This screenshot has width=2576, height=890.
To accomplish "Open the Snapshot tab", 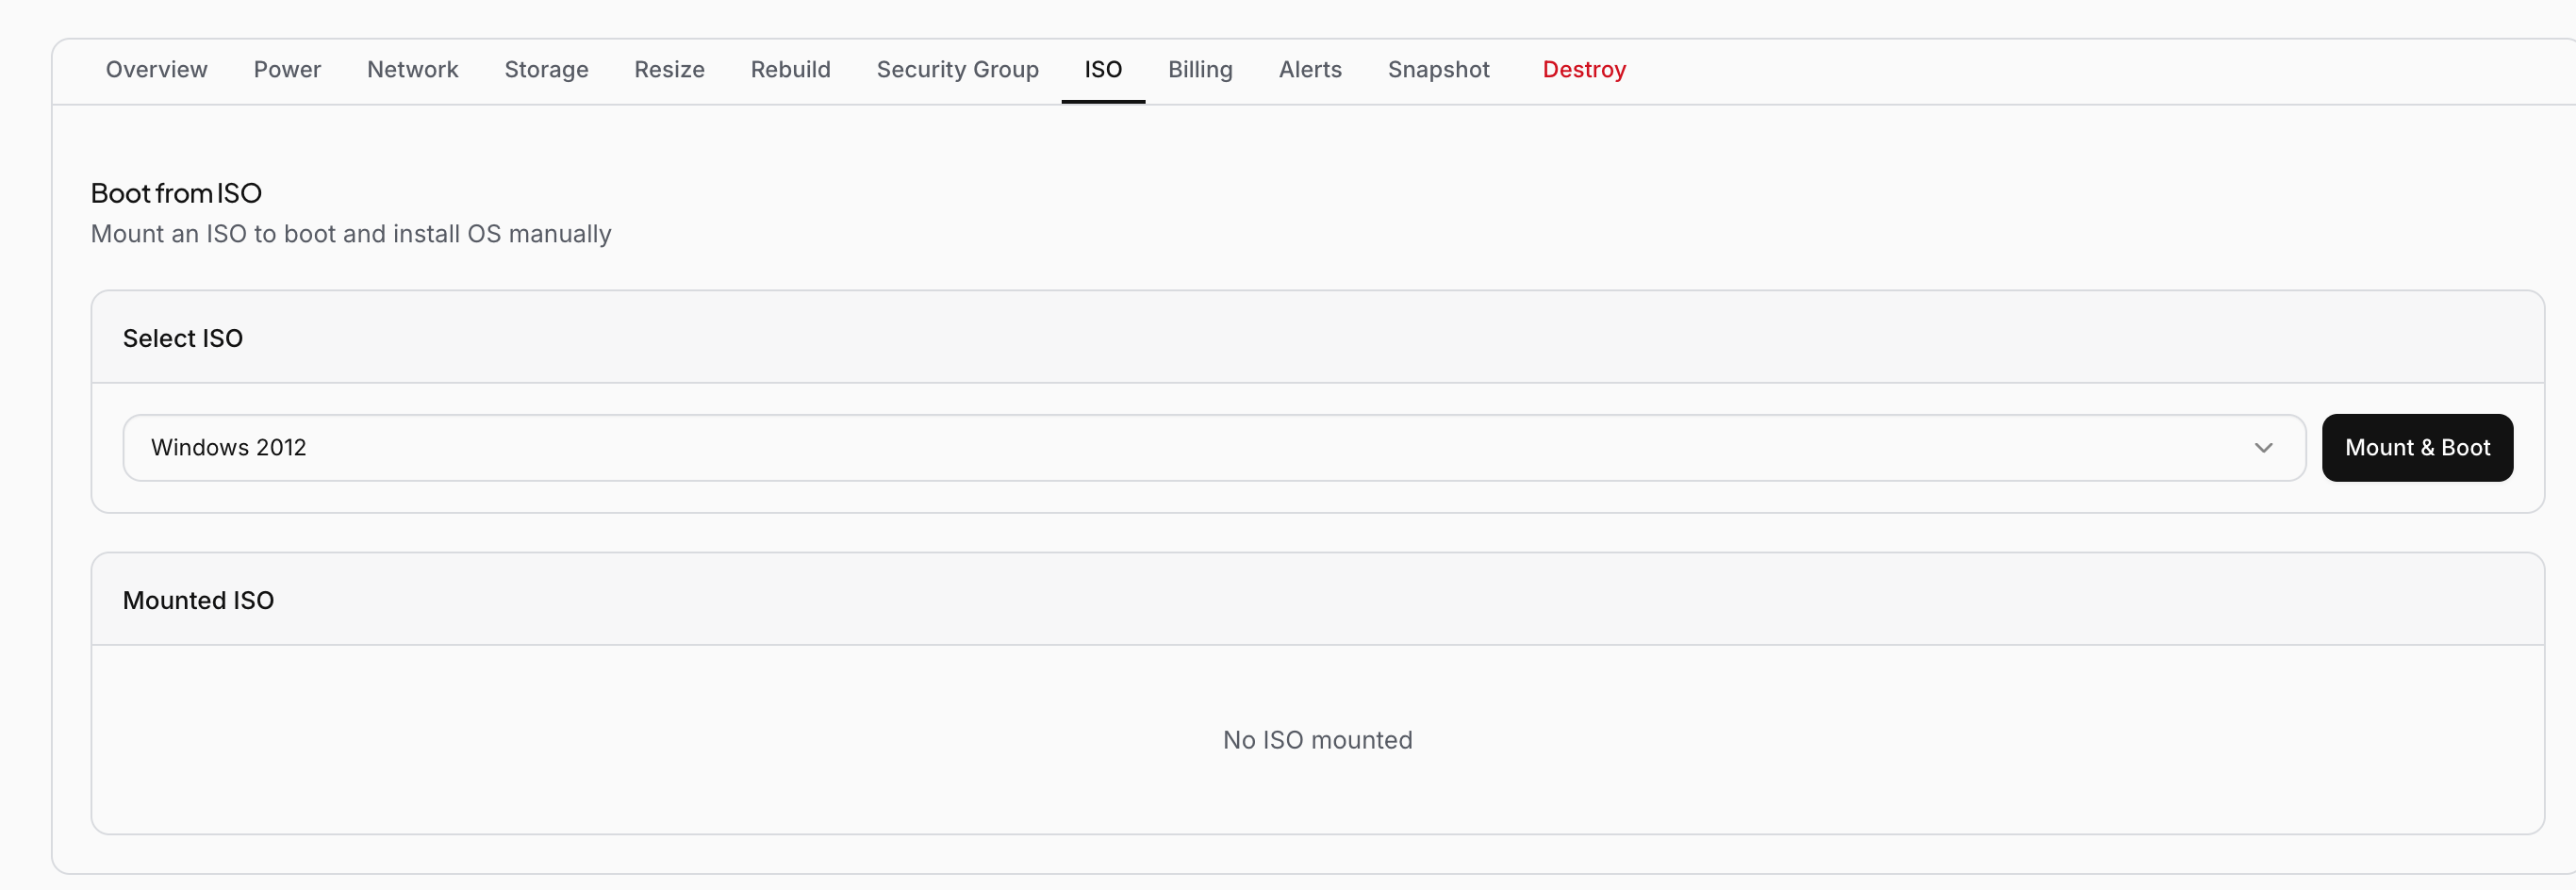I will (1438, 70).
